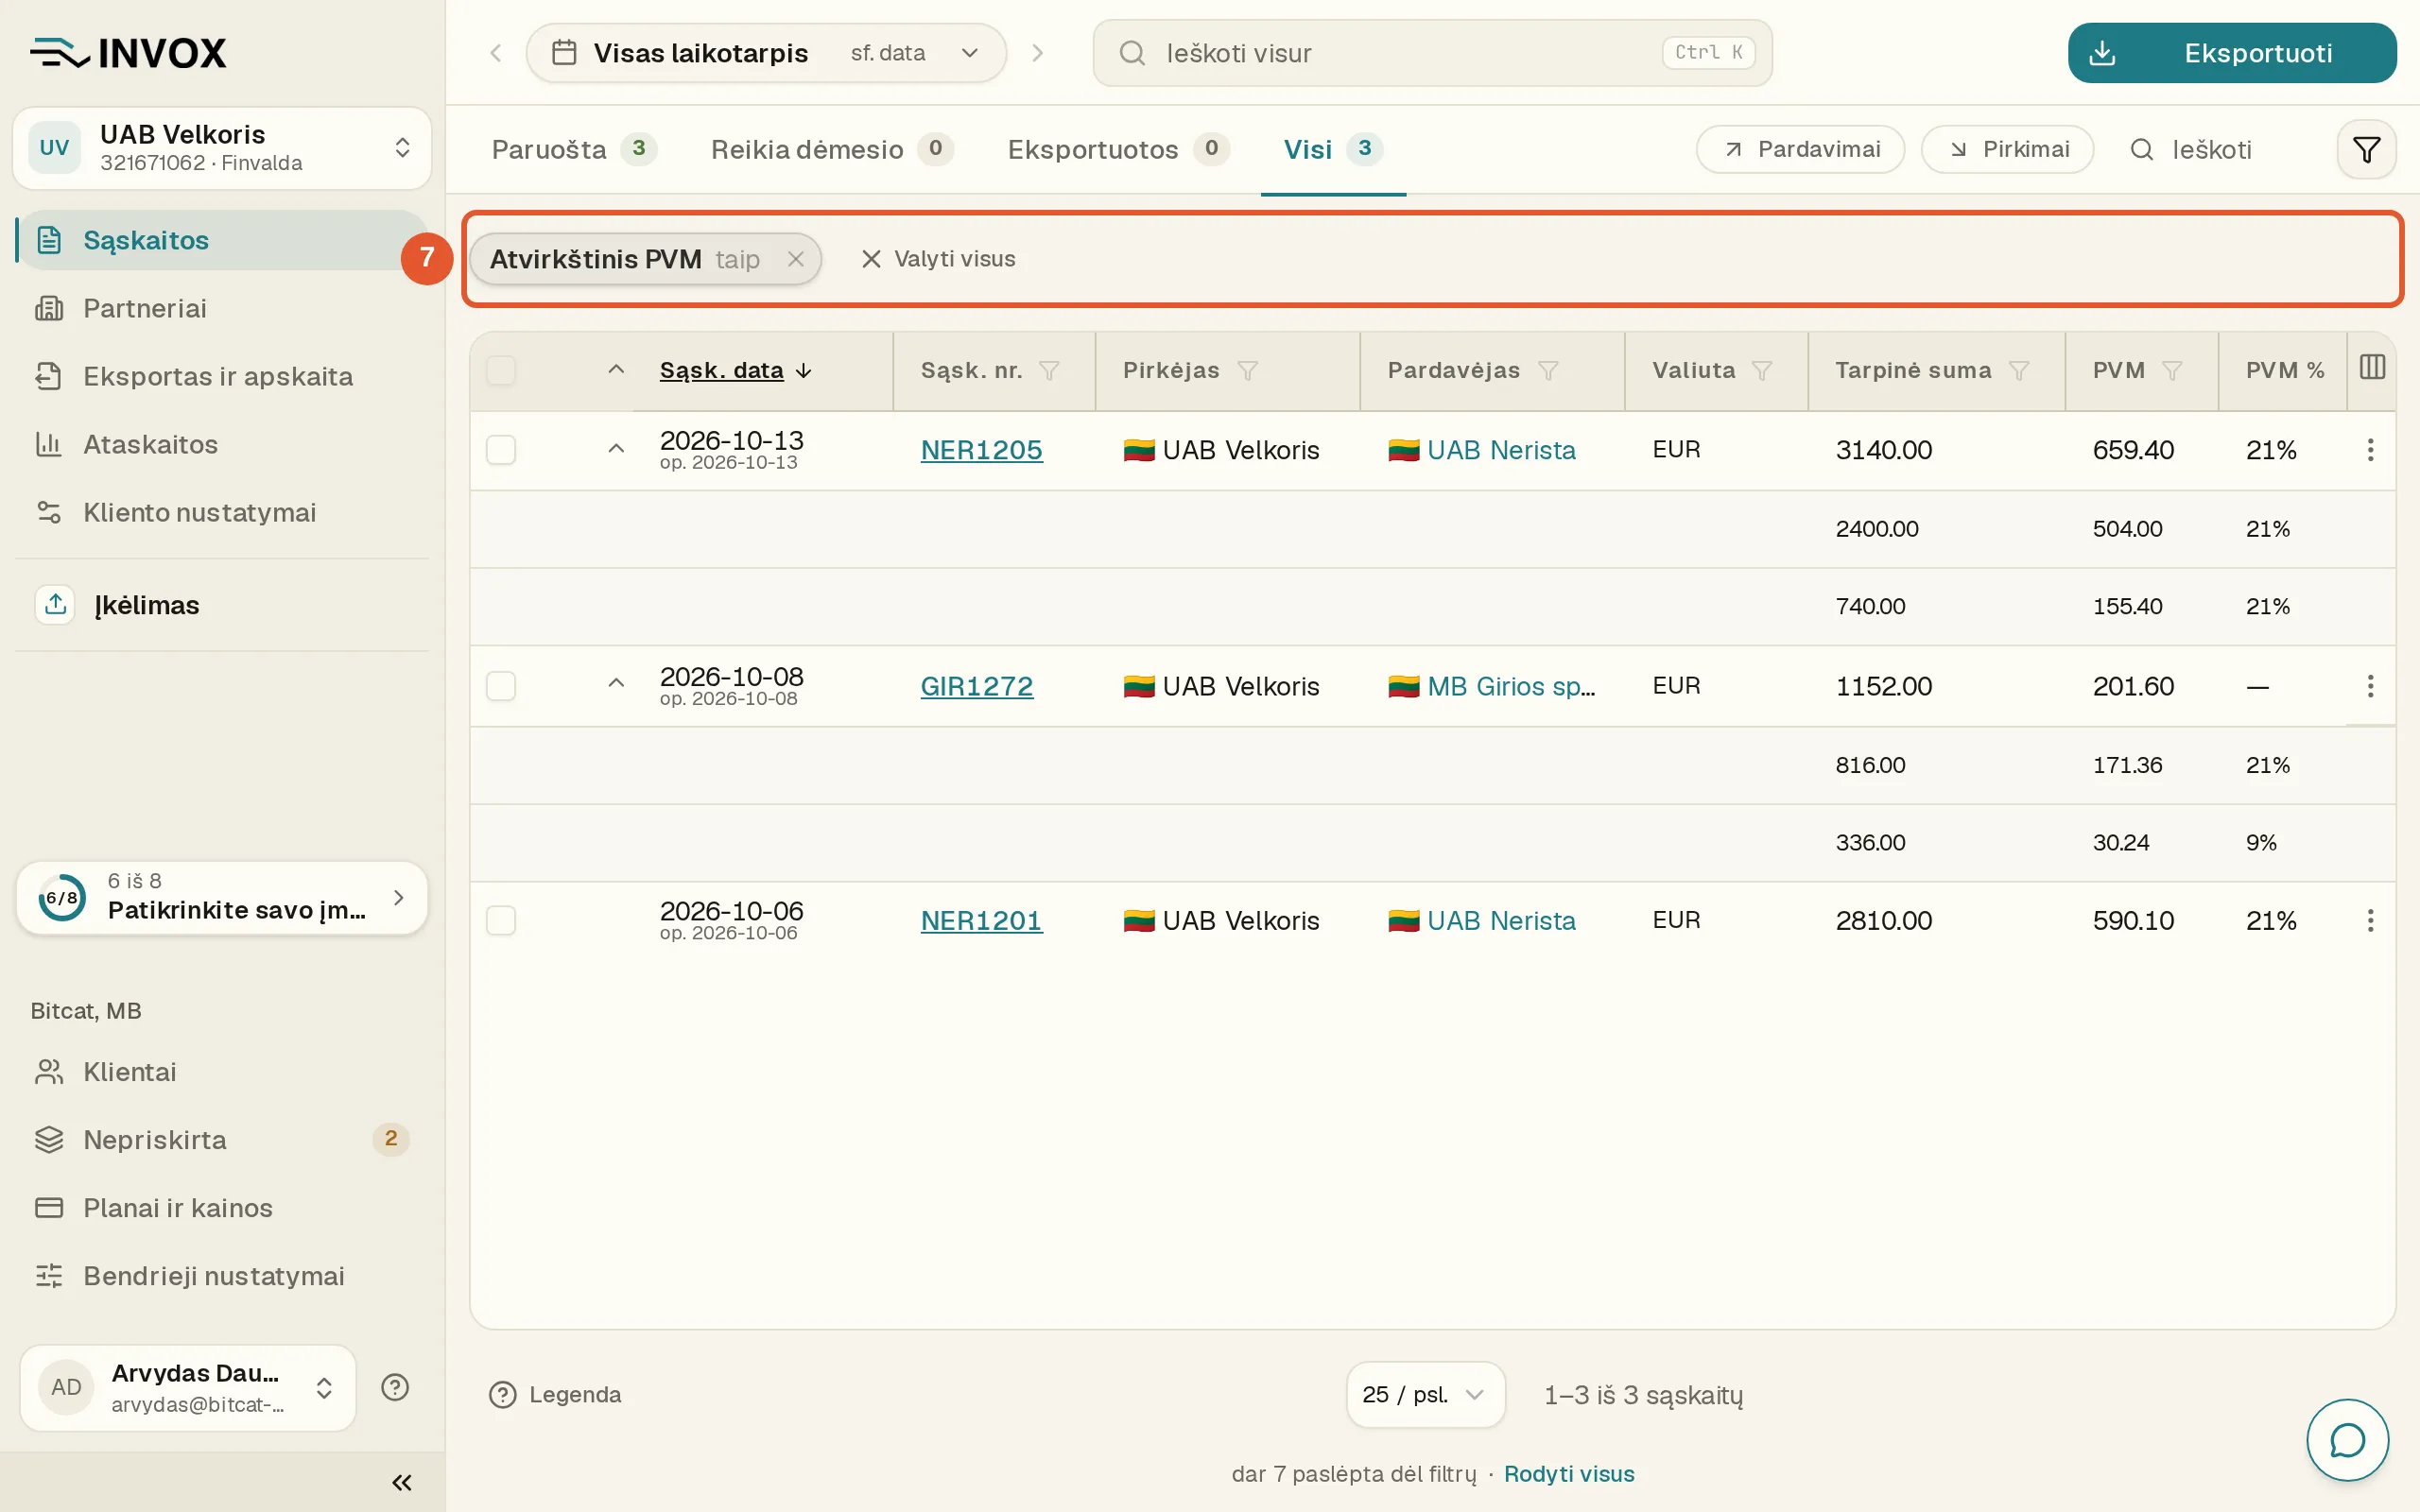This screenshot has height=1512, width=2420.
Task: Open the filter funnel button
Action: [x=2366, y=150]
